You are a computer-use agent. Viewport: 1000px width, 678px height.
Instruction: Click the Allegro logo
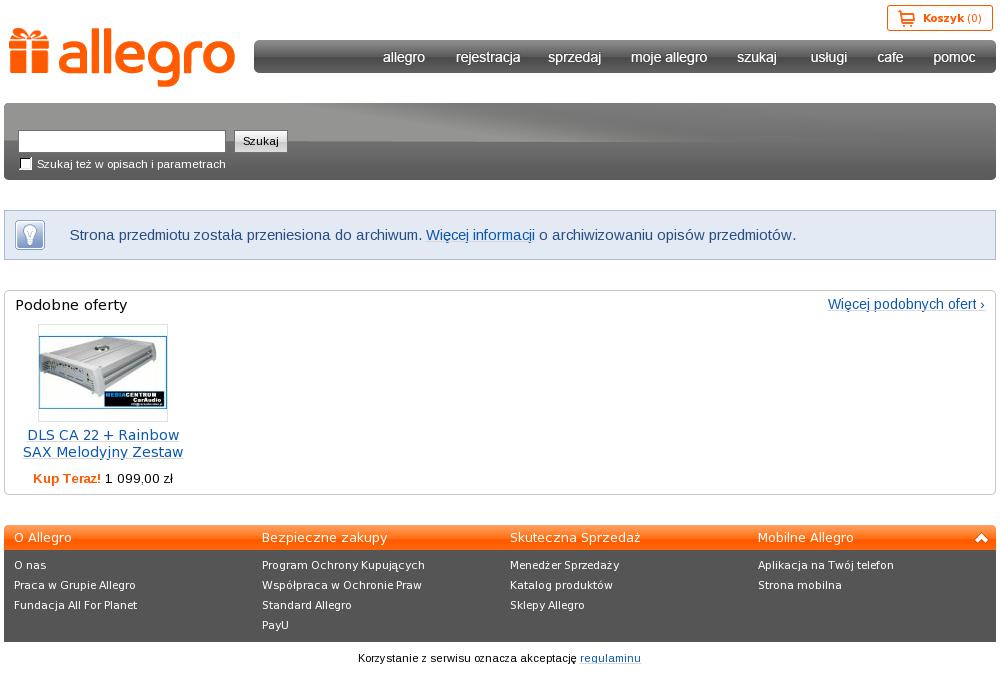click(122, 57)
